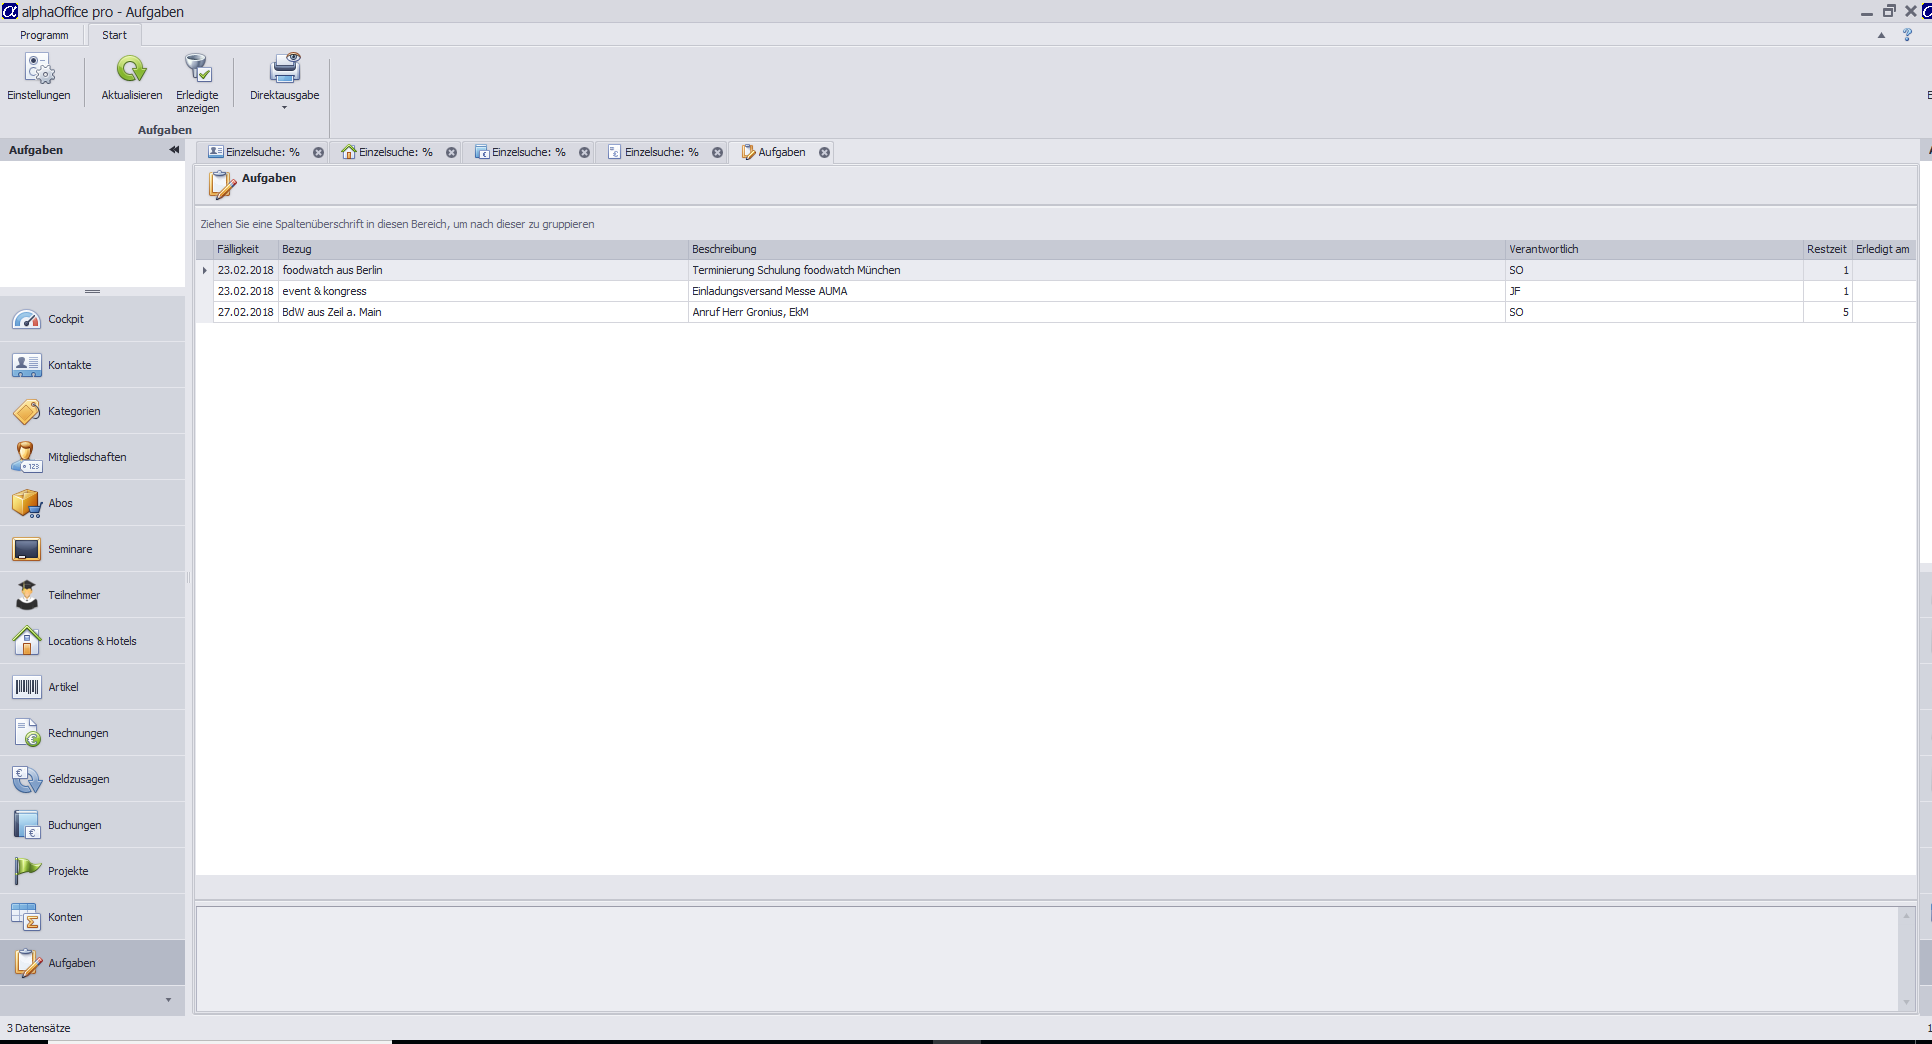The width and height of the screenshot is (1932, 1044).
Task: Toggle Erledigte anzeigen filter
Action: 197,82
